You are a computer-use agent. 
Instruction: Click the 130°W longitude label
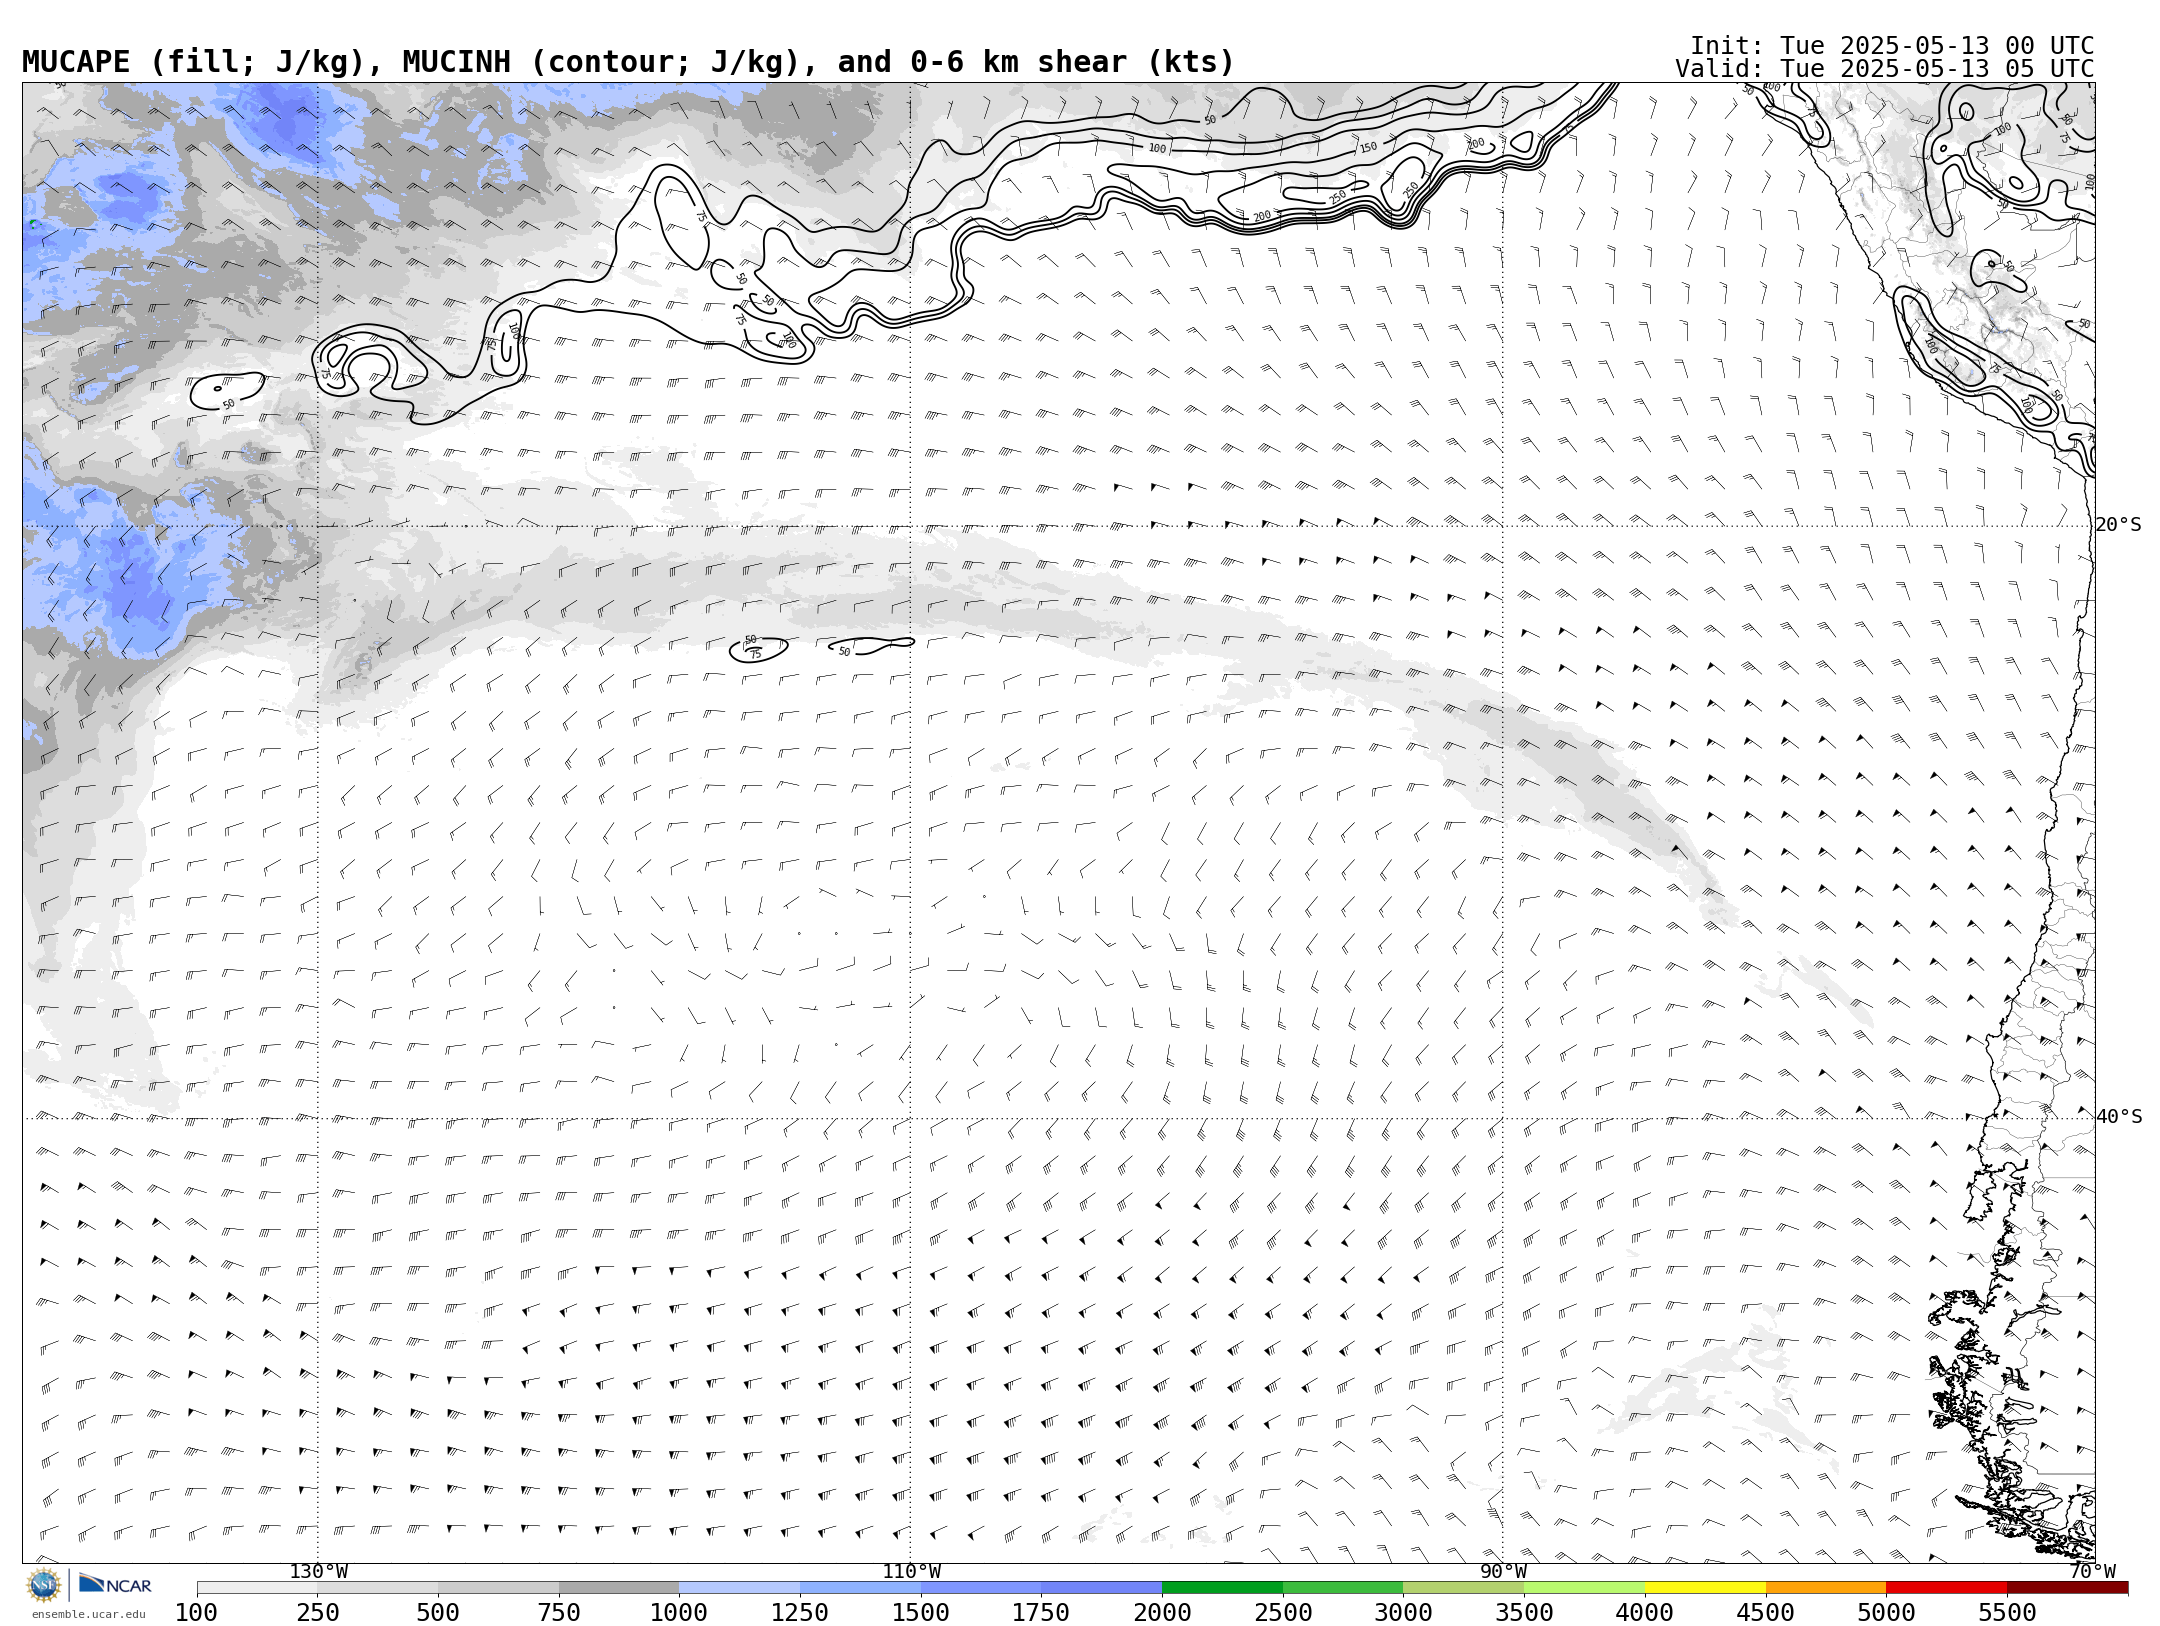(319, 1572)
